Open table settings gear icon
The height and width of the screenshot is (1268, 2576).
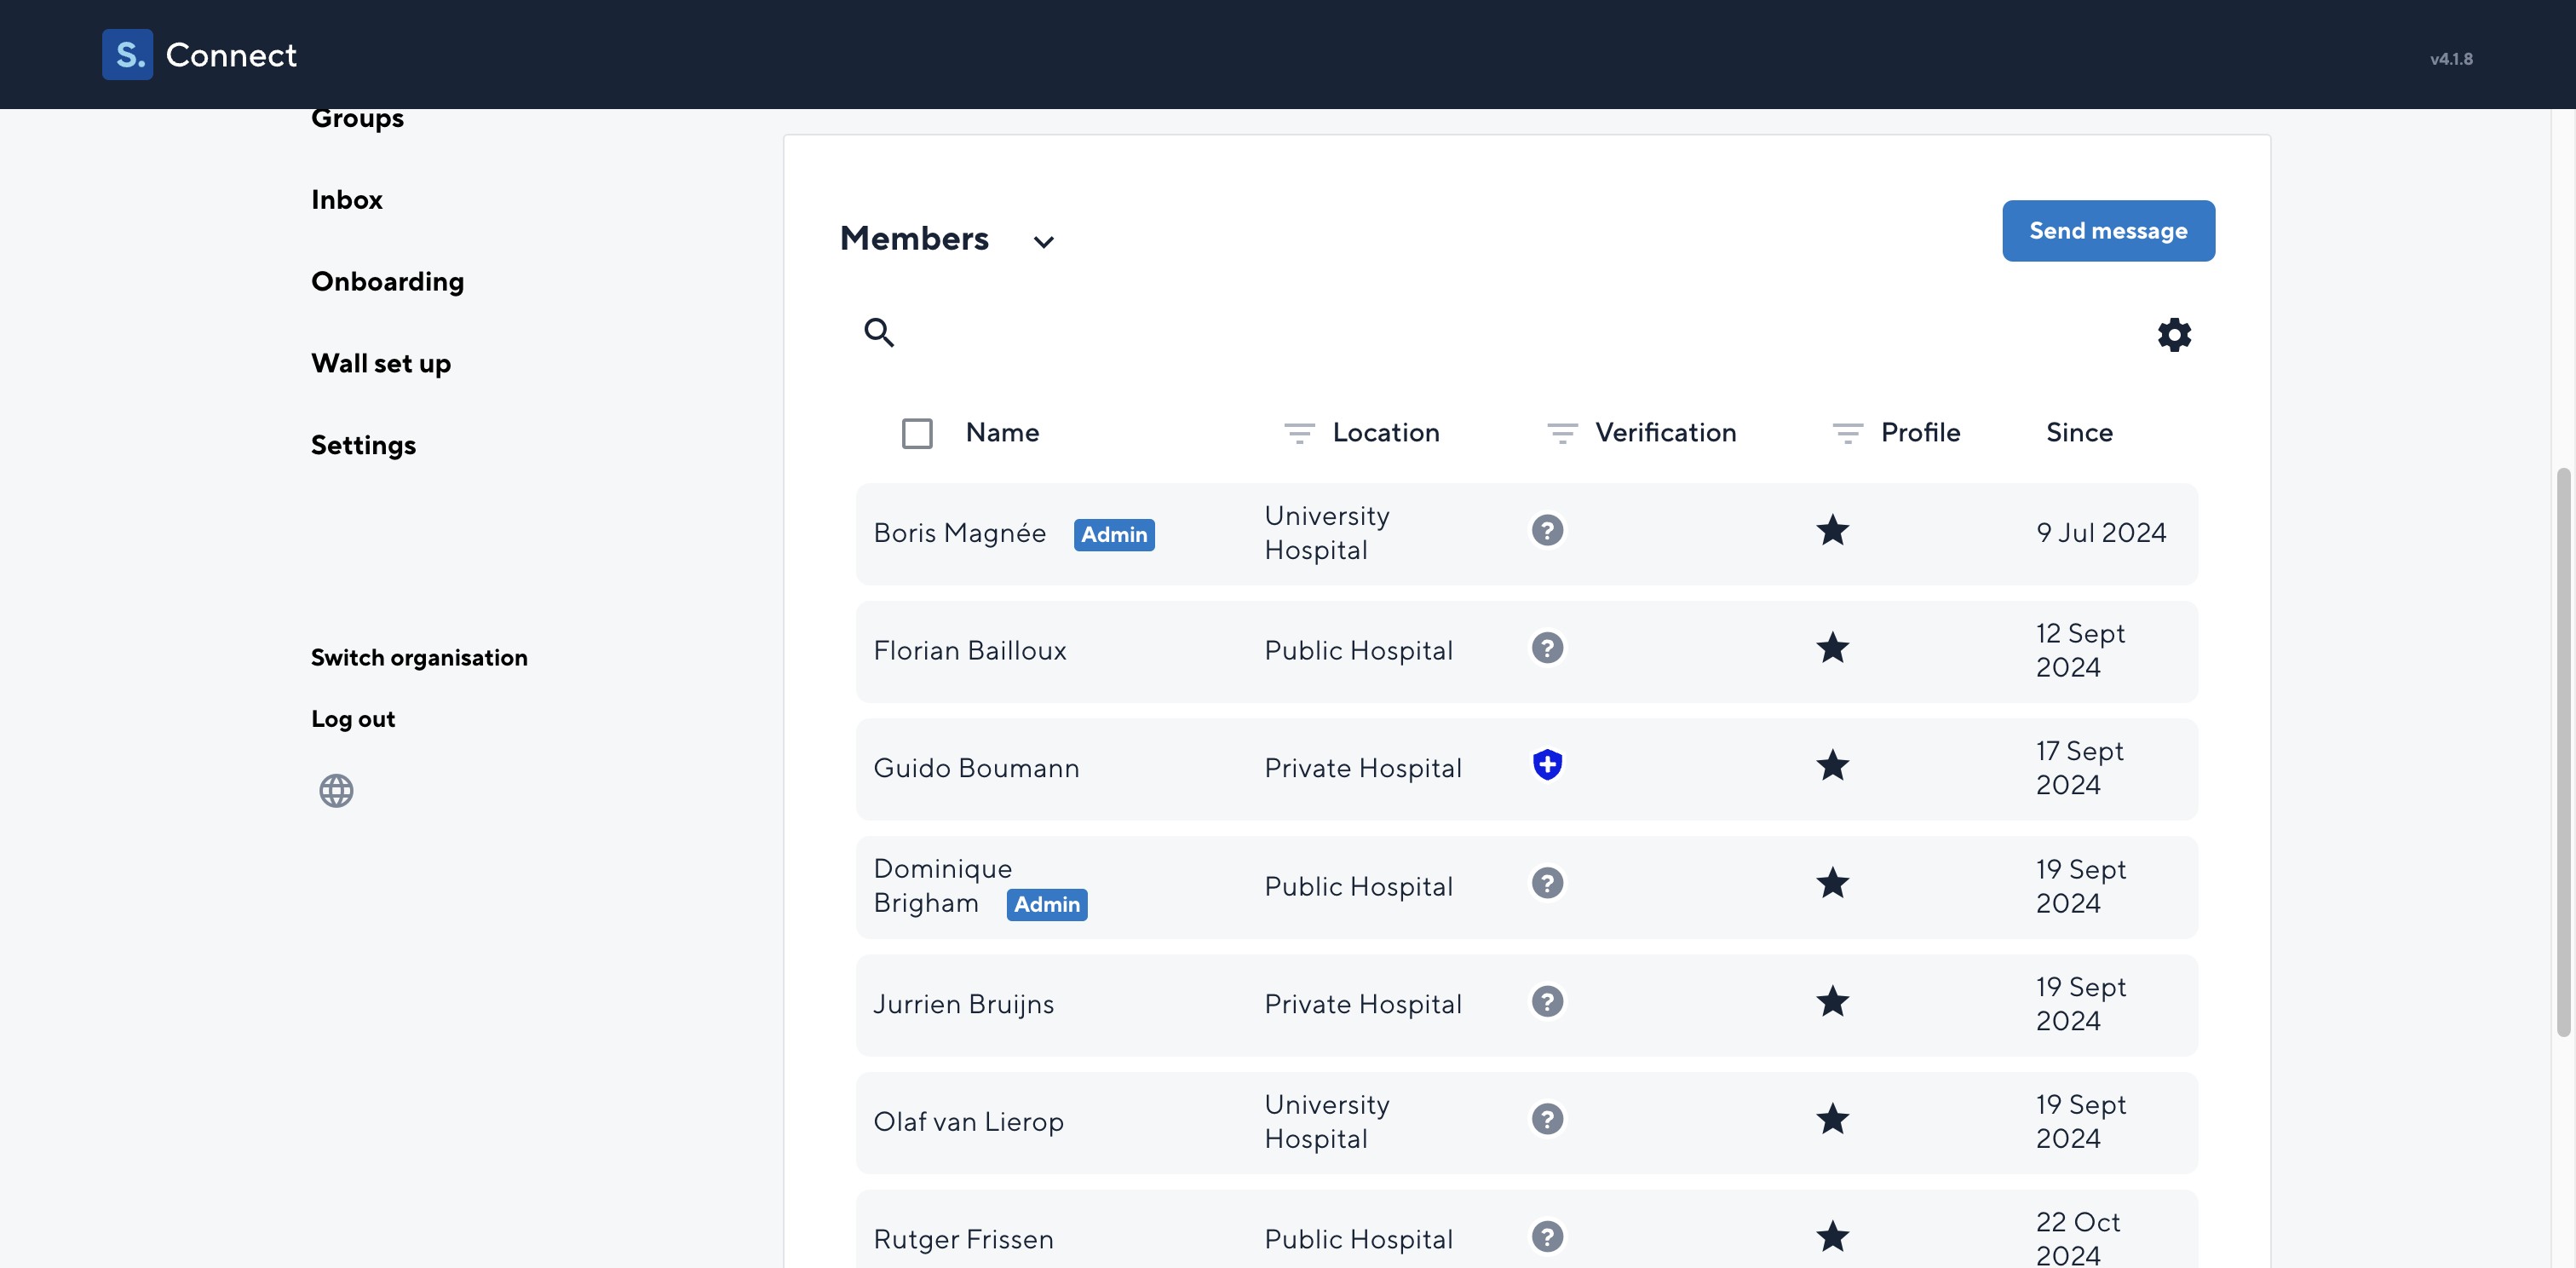pyautogui.click(x=2174, y=334)
